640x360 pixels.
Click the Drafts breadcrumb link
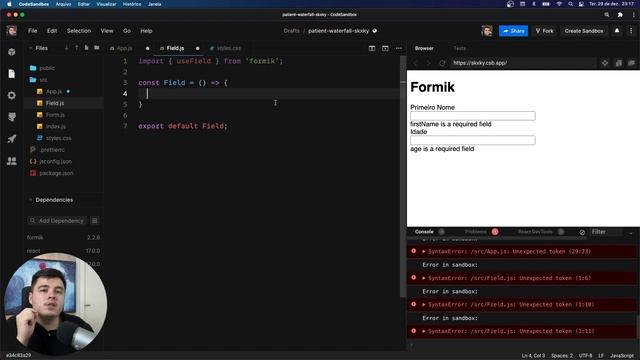[x=291, y=31]
